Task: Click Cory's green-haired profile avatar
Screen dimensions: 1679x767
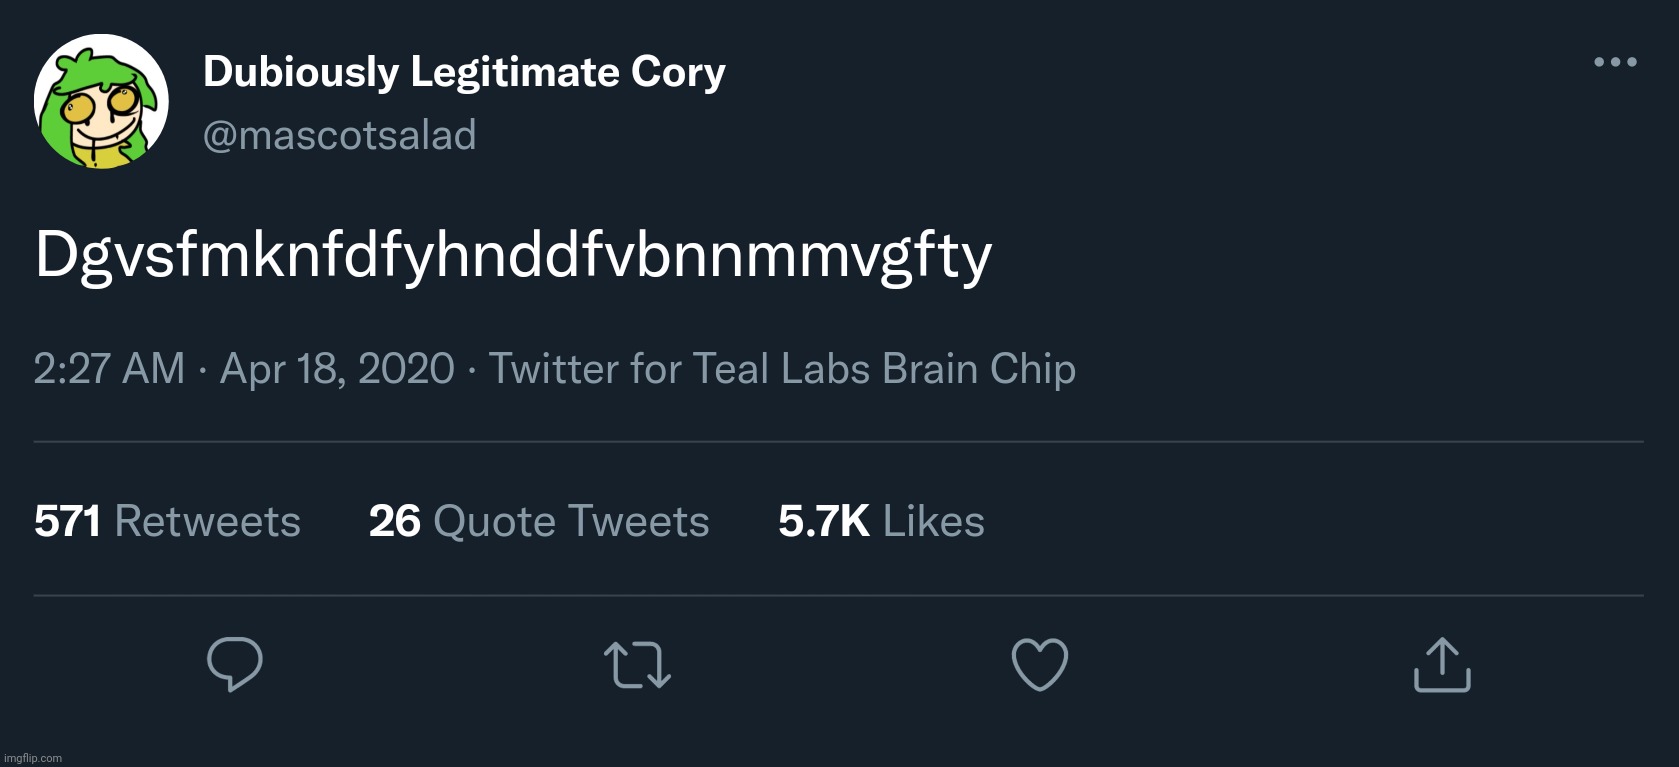Action: pos(101,102)
